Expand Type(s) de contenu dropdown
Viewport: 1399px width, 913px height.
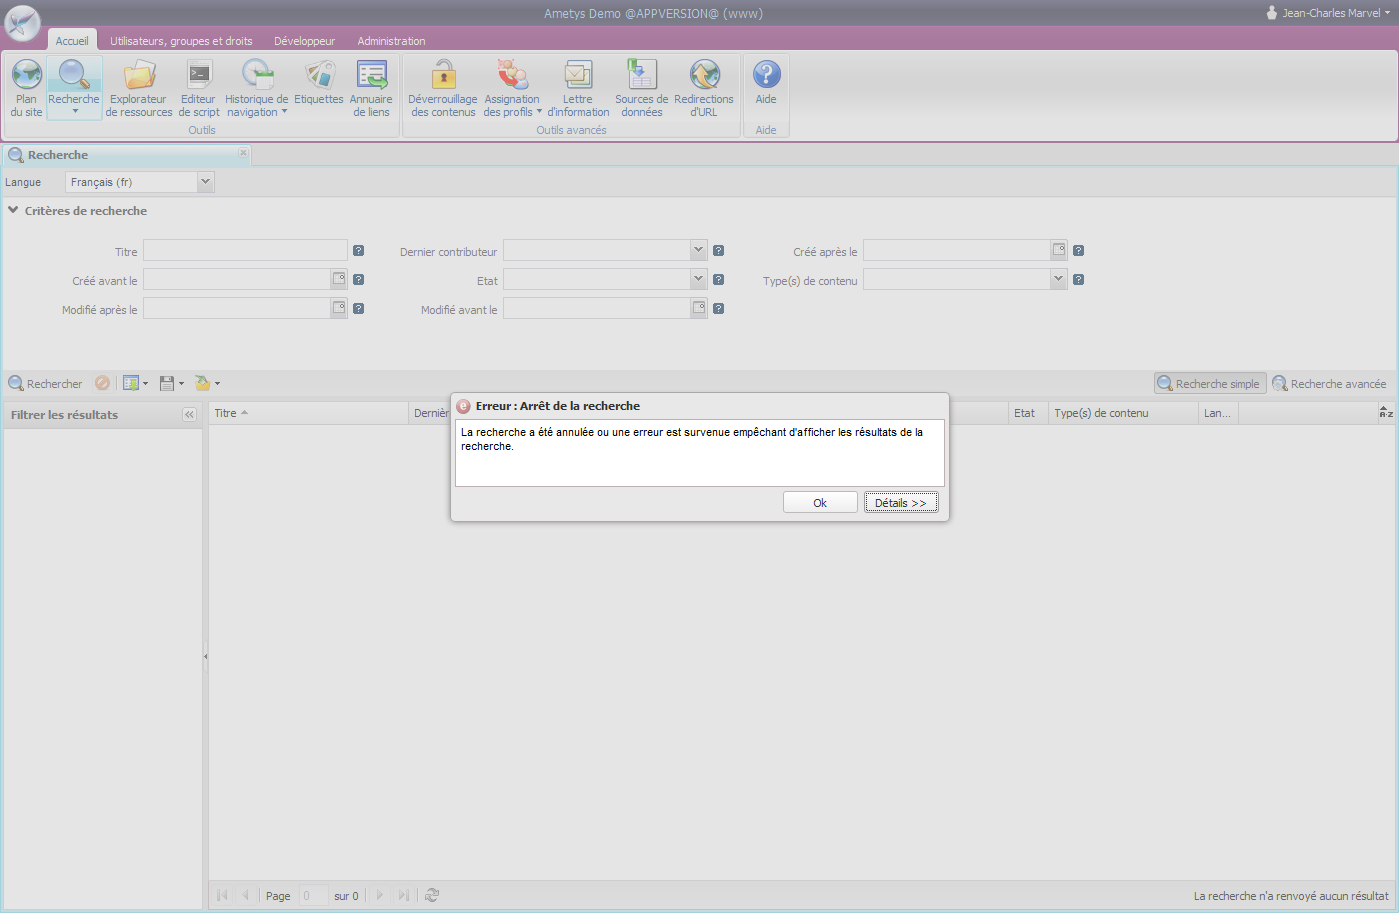click(1059, 279)
